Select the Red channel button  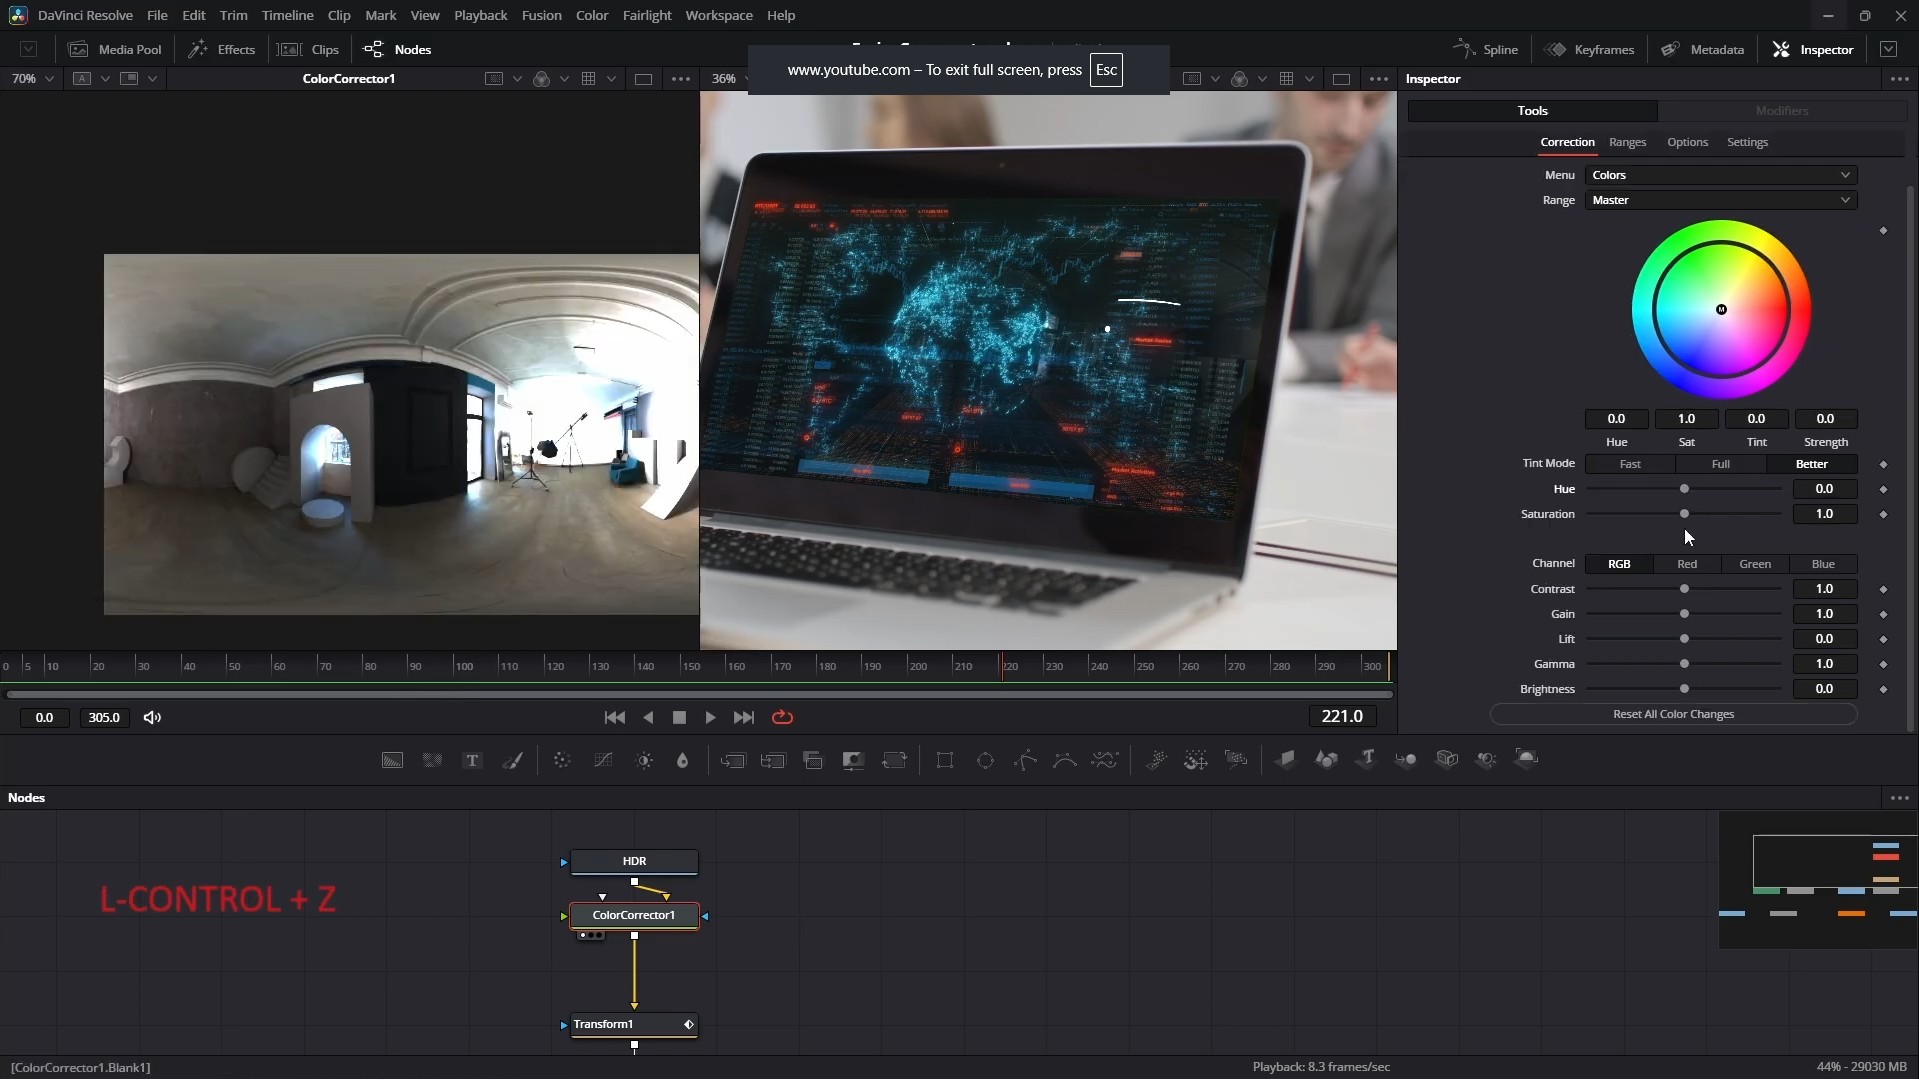tap(1686, 564)
